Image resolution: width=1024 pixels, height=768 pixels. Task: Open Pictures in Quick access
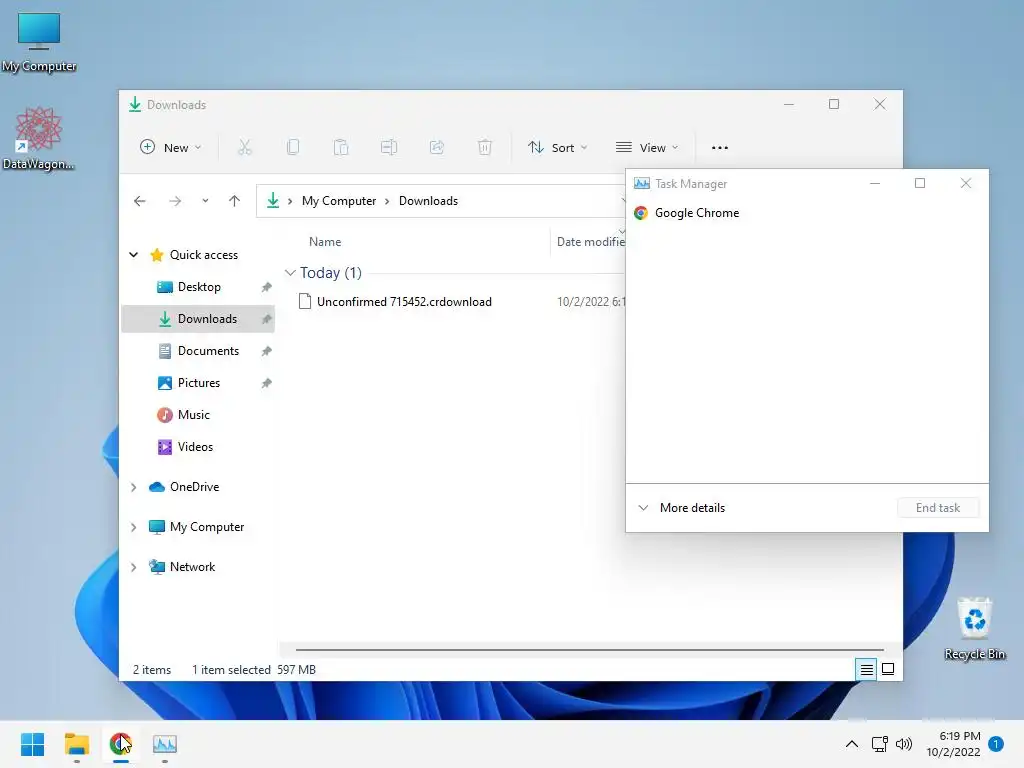point(198,383)
